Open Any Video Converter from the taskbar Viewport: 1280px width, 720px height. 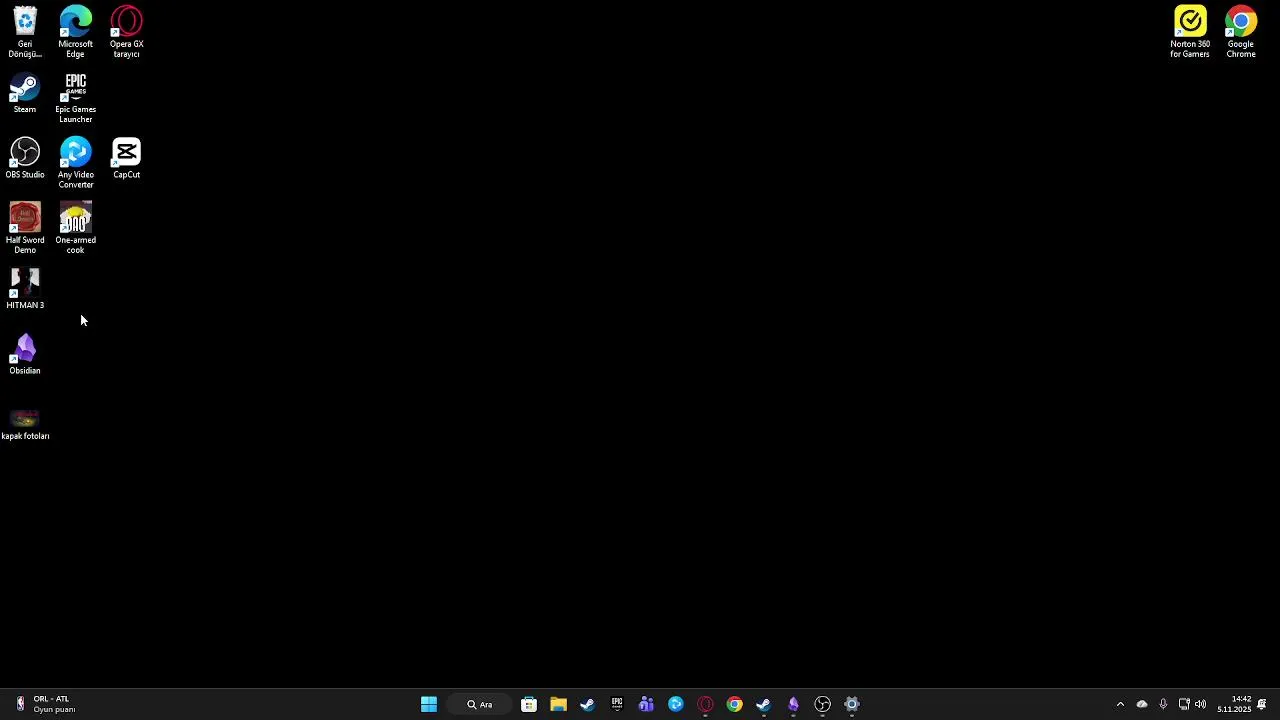(x=676, y=704)
